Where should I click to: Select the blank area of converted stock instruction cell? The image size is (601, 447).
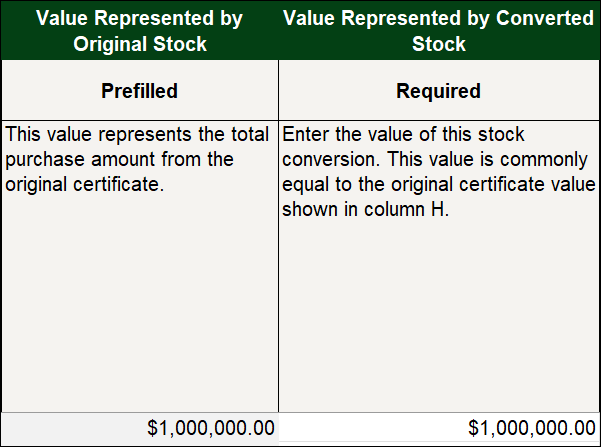click(x=439, y=316)
